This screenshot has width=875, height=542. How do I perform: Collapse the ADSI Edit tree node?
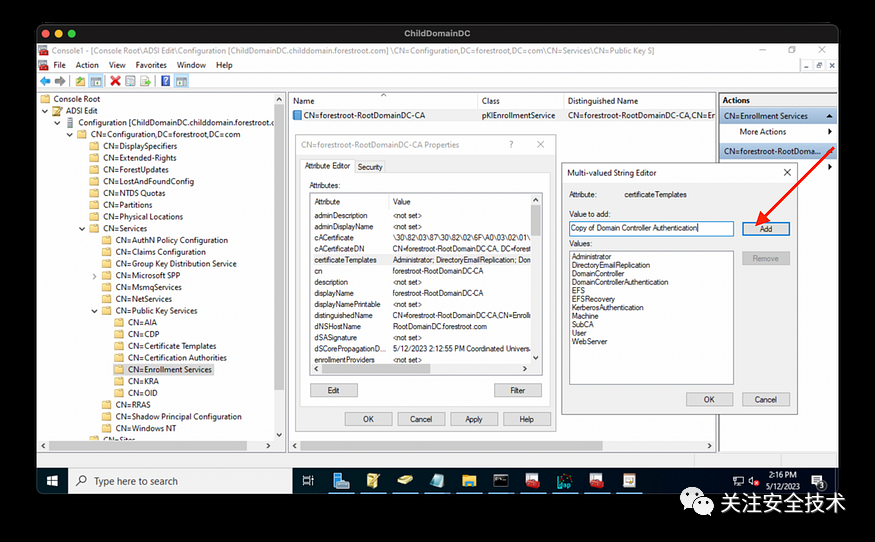point(45,111)
